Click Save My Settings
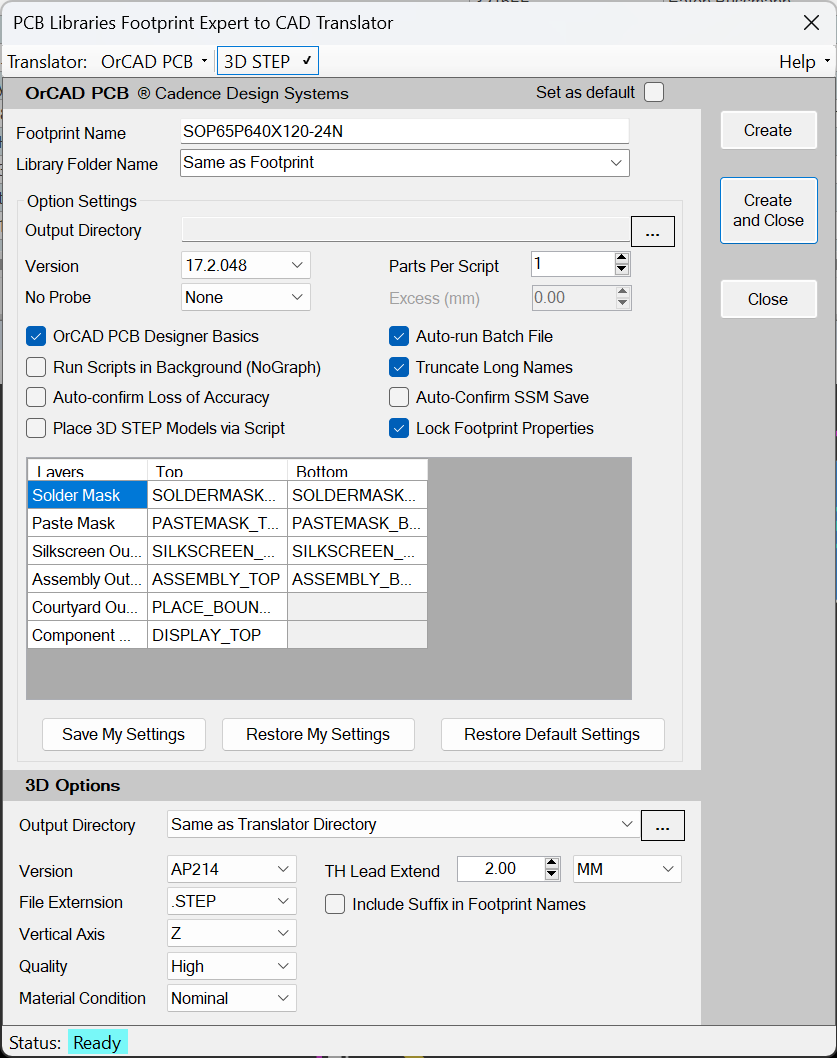The image size is (837, 1058). click(124, 734)
